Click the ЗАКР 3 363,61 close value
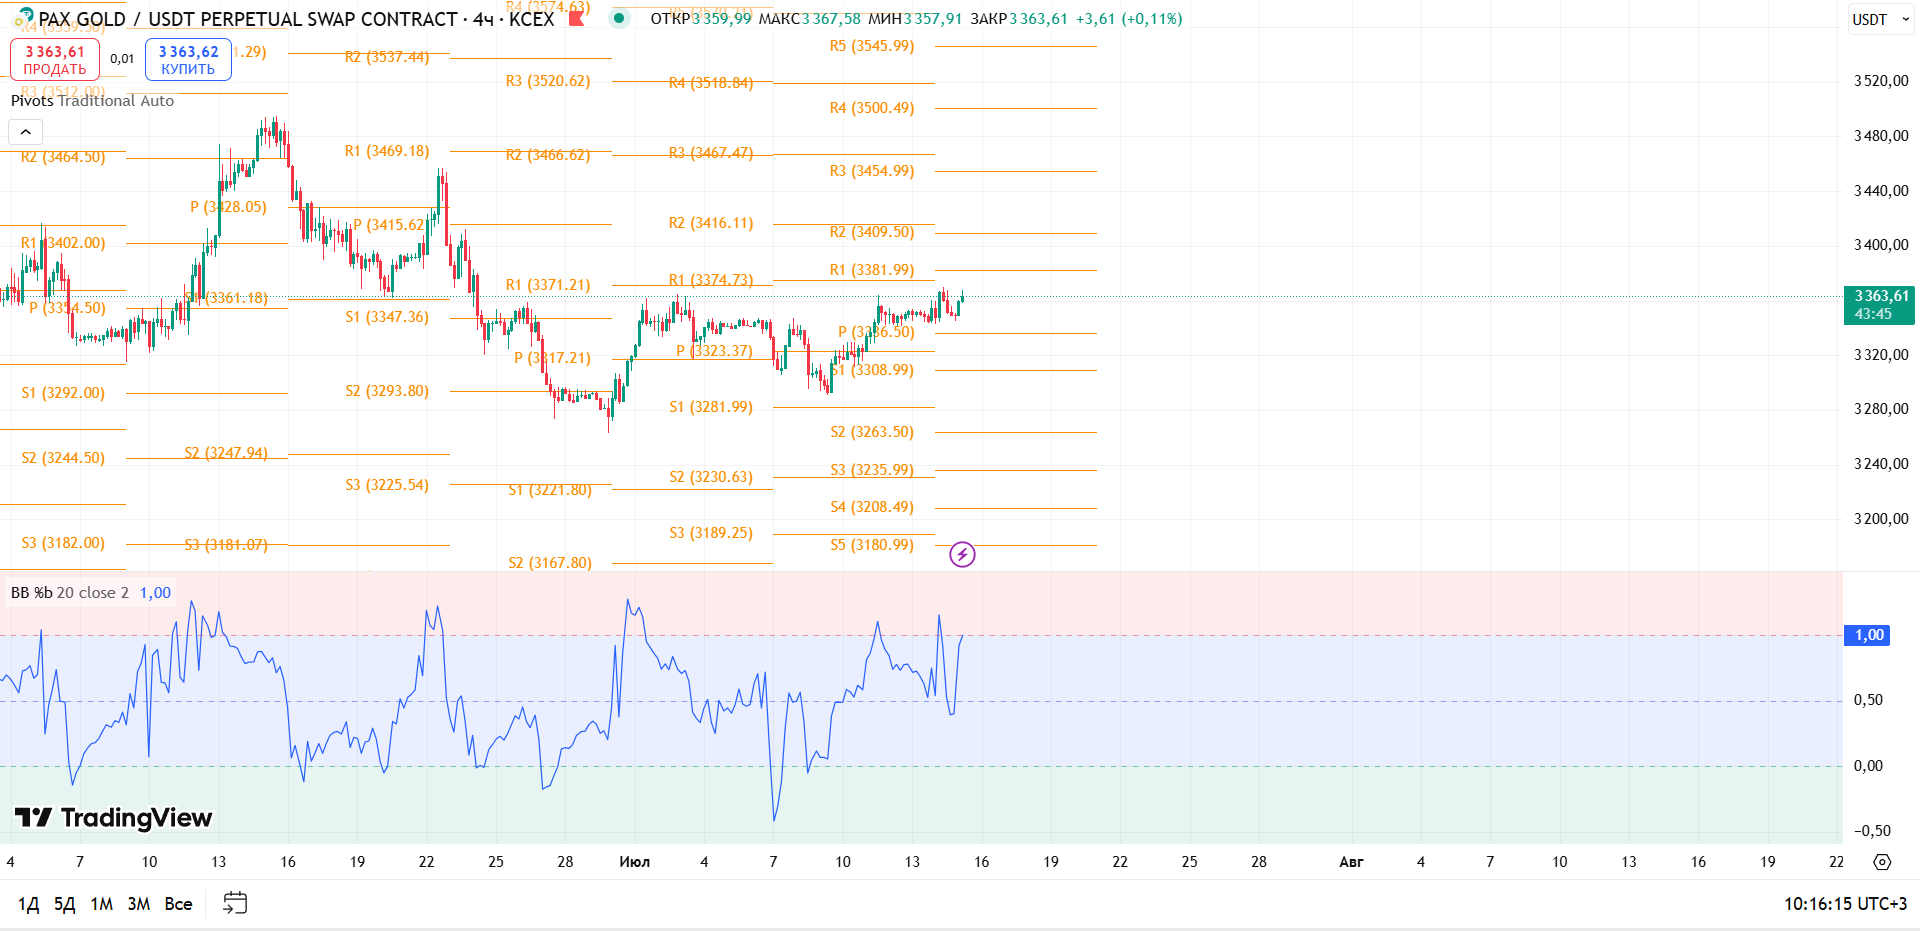 coord(1019,19)
